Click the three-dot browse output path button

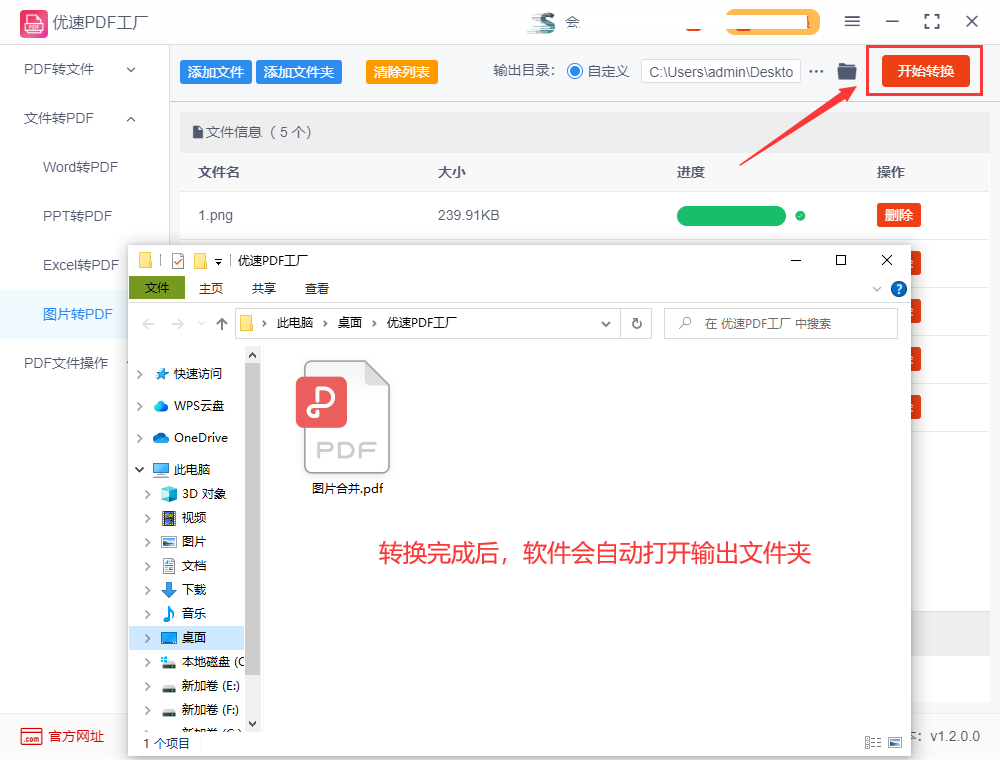pyautogui.click(x=816, y=71)
